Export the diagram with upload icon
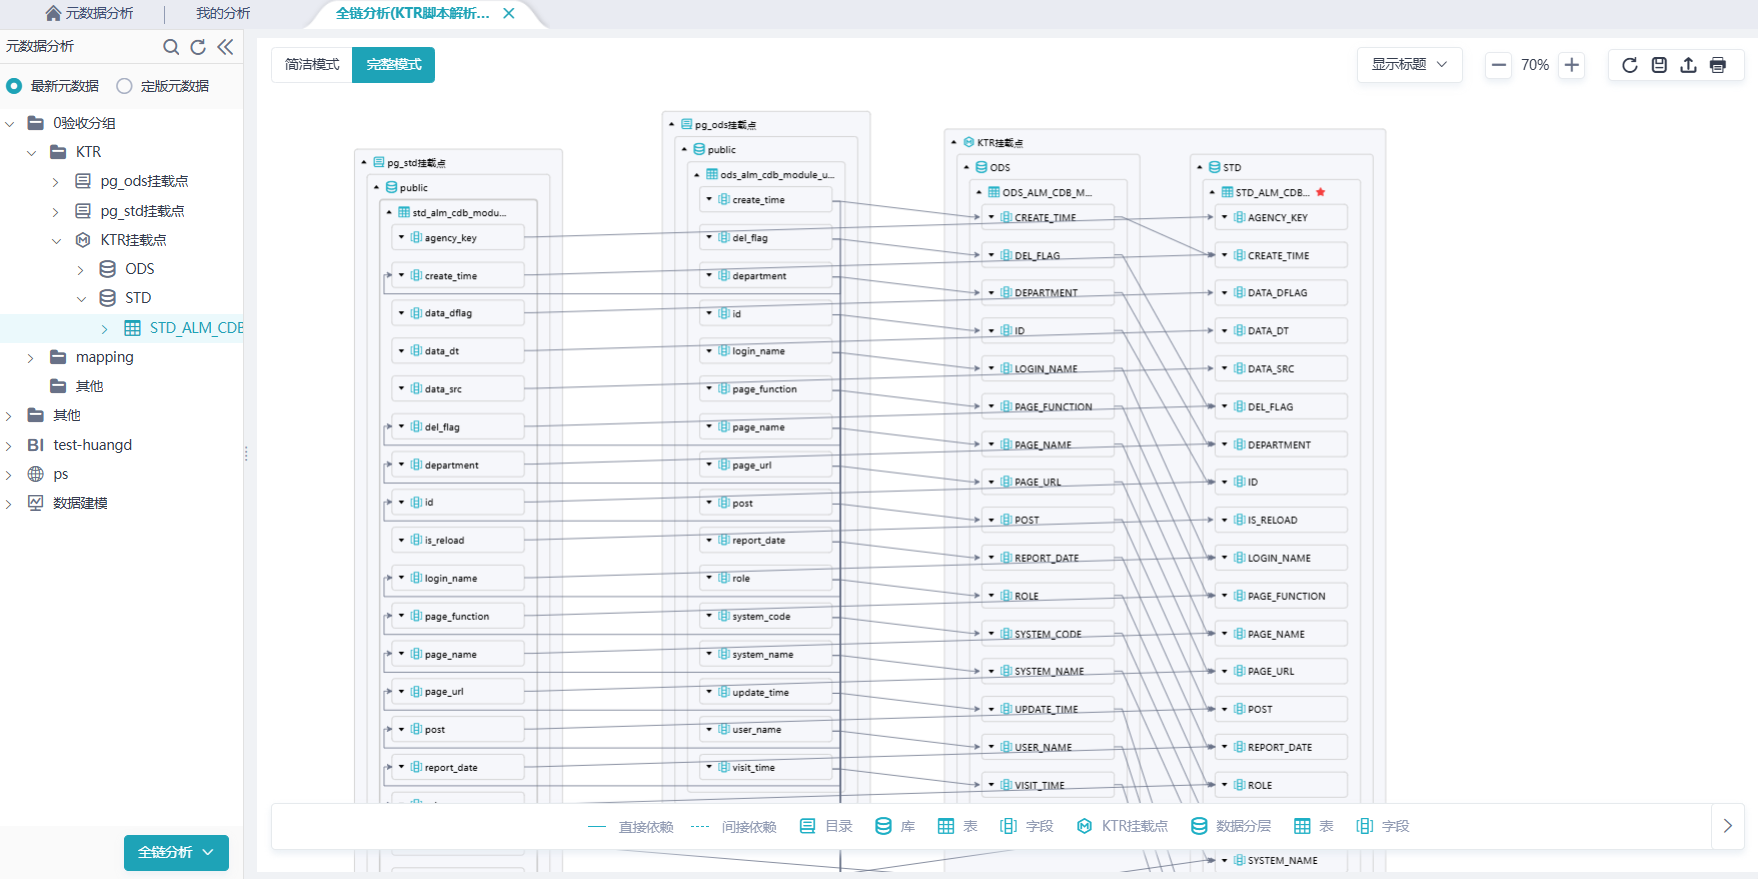This screenshot has height=879, width=1758. [1688, 65]
